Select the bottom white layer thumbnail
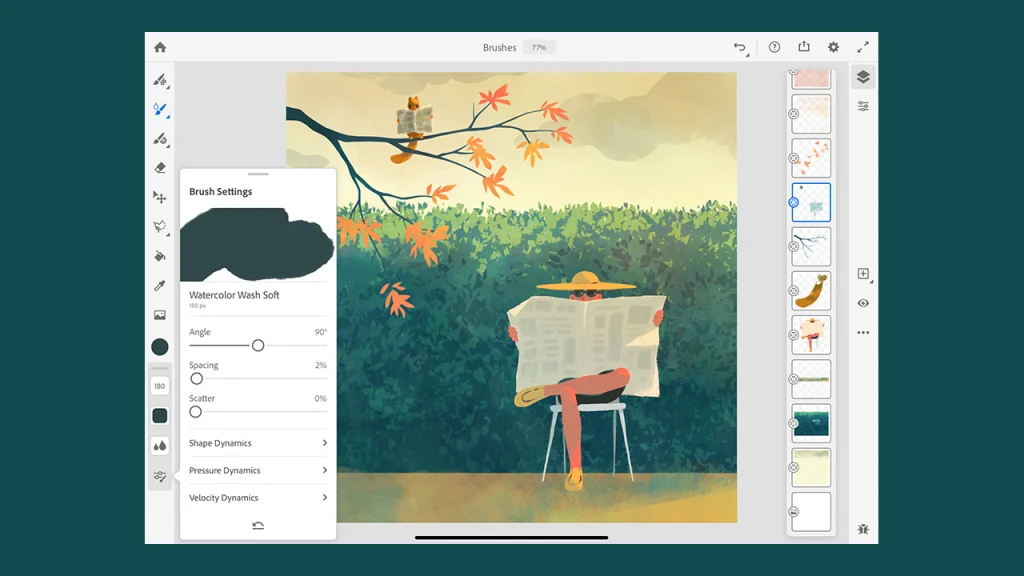This screenshot has width=1024, height=576. click(811, 512)
